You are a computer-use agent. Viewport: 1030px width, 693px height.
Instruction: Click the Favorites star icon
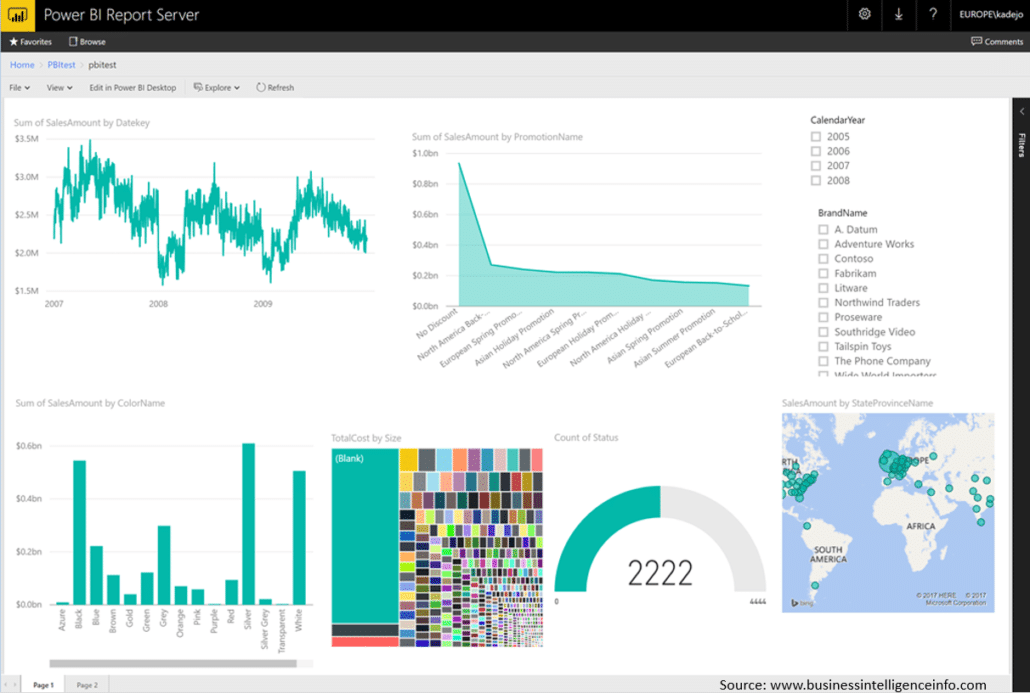pyautogui.click(x=16, y=41)
